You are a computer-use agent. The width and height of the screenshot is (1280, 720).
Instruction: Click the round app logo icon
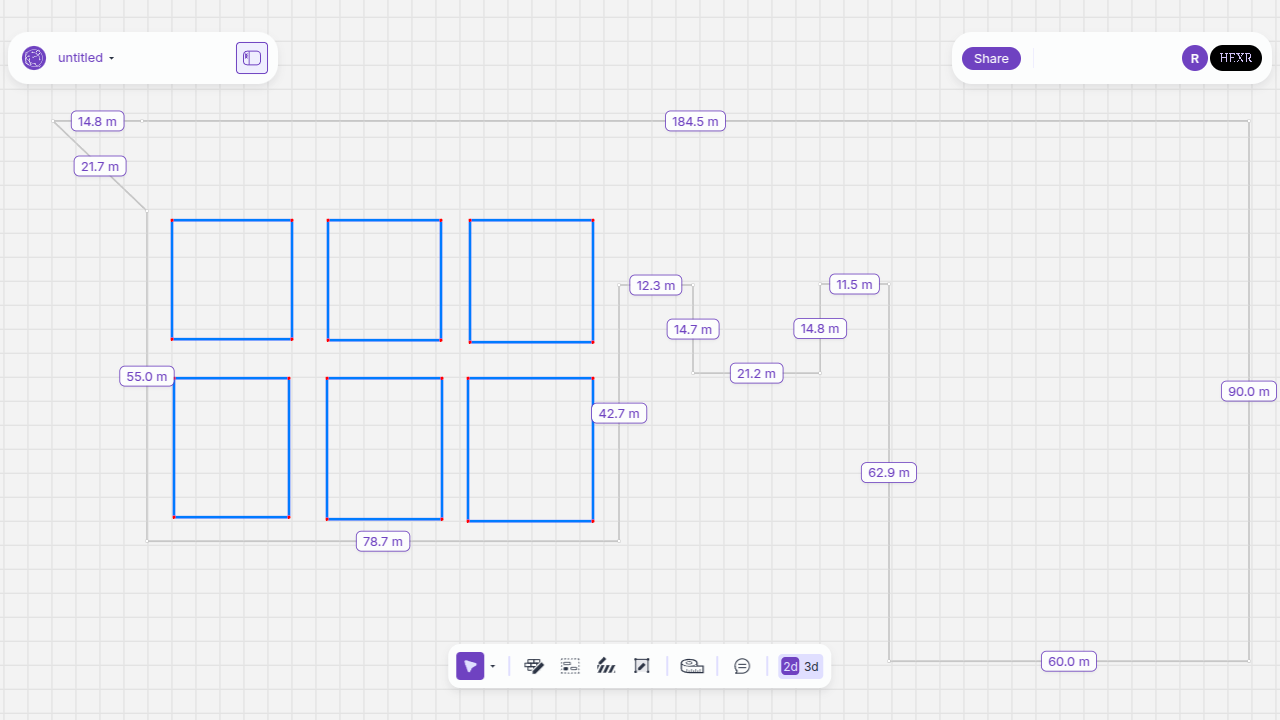tap(34, 58)
